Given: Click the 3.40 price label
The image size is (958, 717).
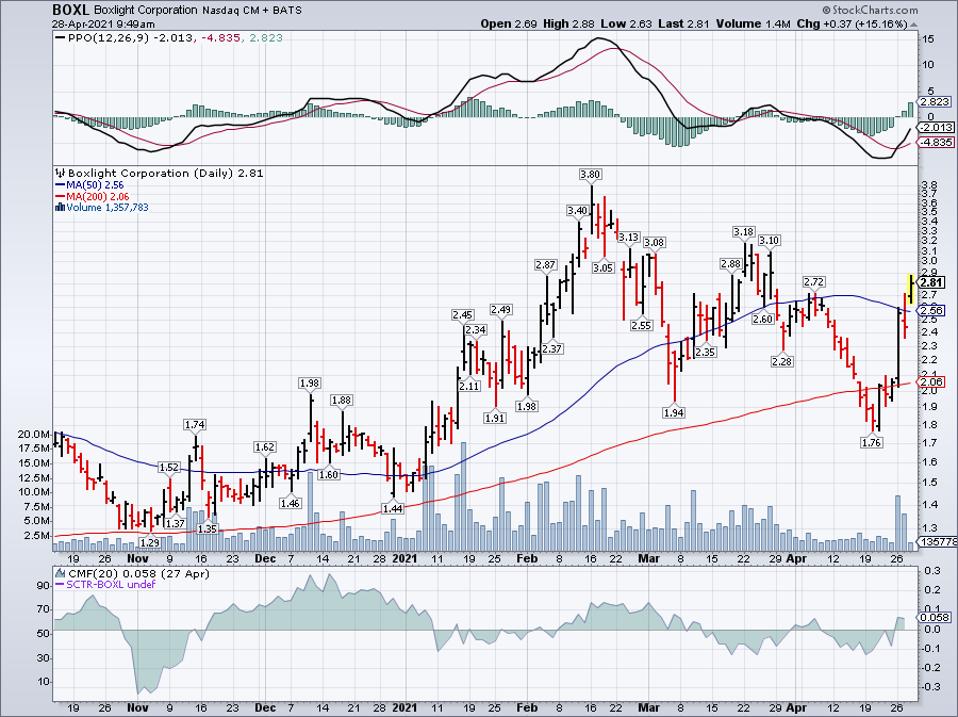Looking at the screenshot, I should click(x=577, y=211).
